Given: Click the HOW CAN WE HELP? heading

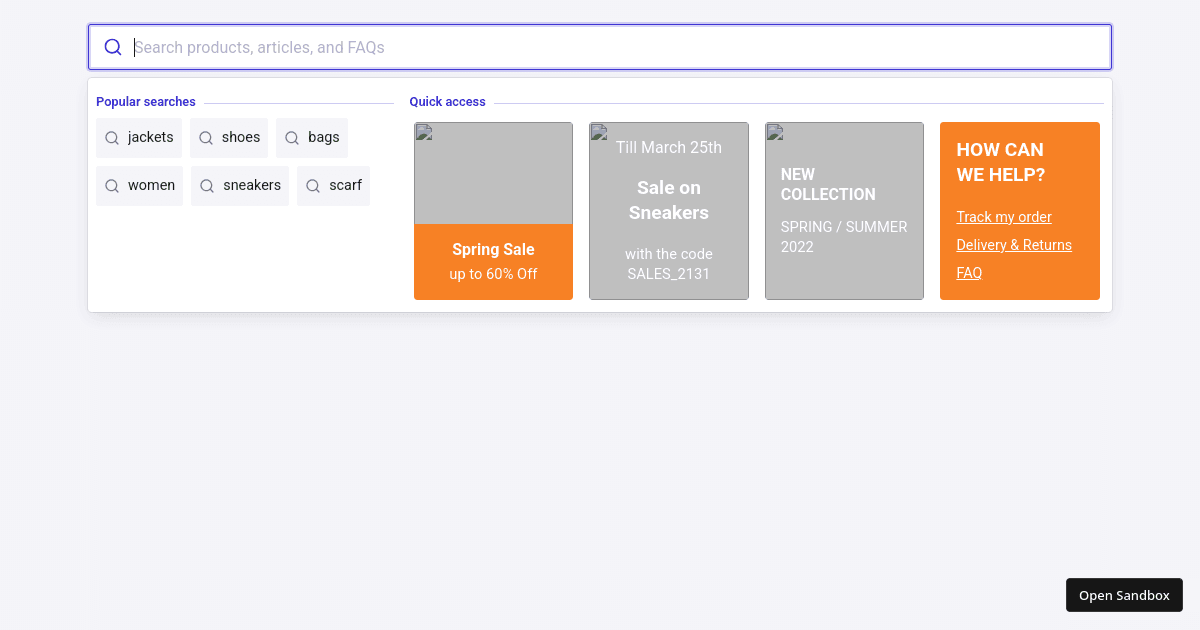Looking at the screenshot, I should [x=1001, y=162].
